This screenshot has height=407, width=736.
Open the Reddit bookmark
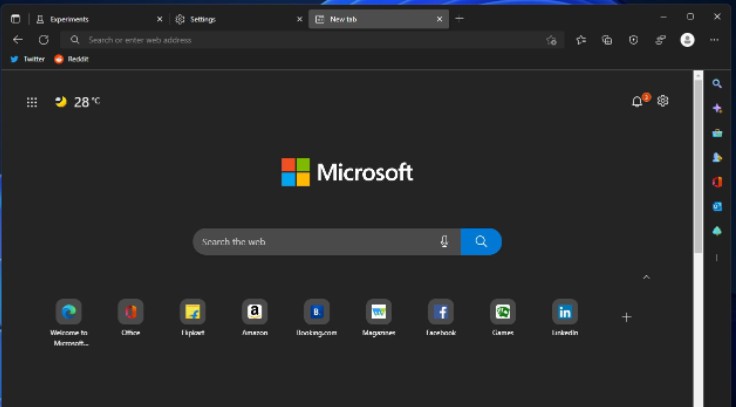click(72, 59)
